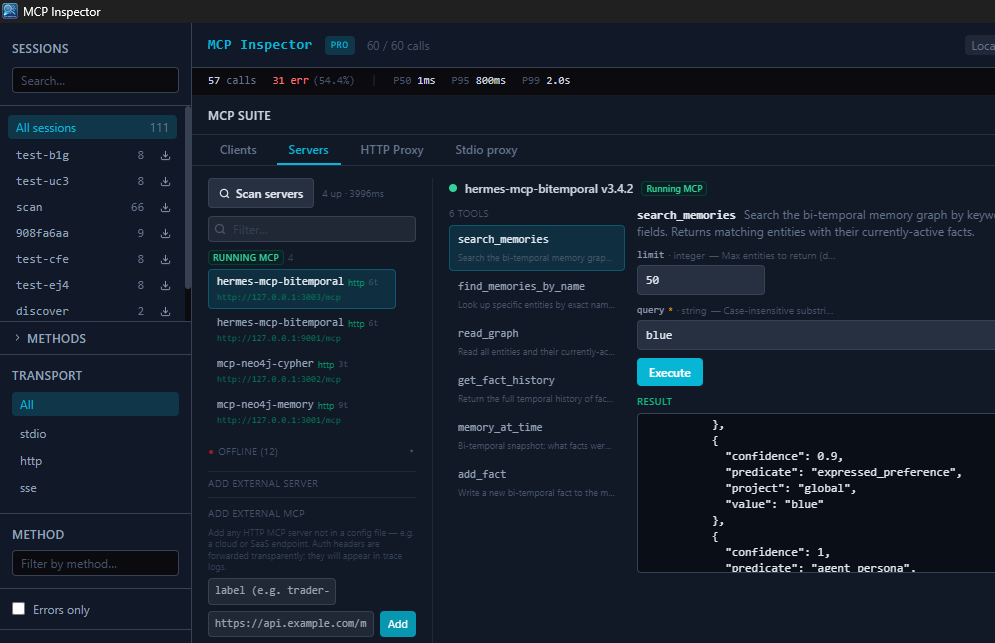Screen dimensions: 995x643
Task: Select hermes-mcp-bitemporal server on port 3003
Action: [x=302, y=289]
